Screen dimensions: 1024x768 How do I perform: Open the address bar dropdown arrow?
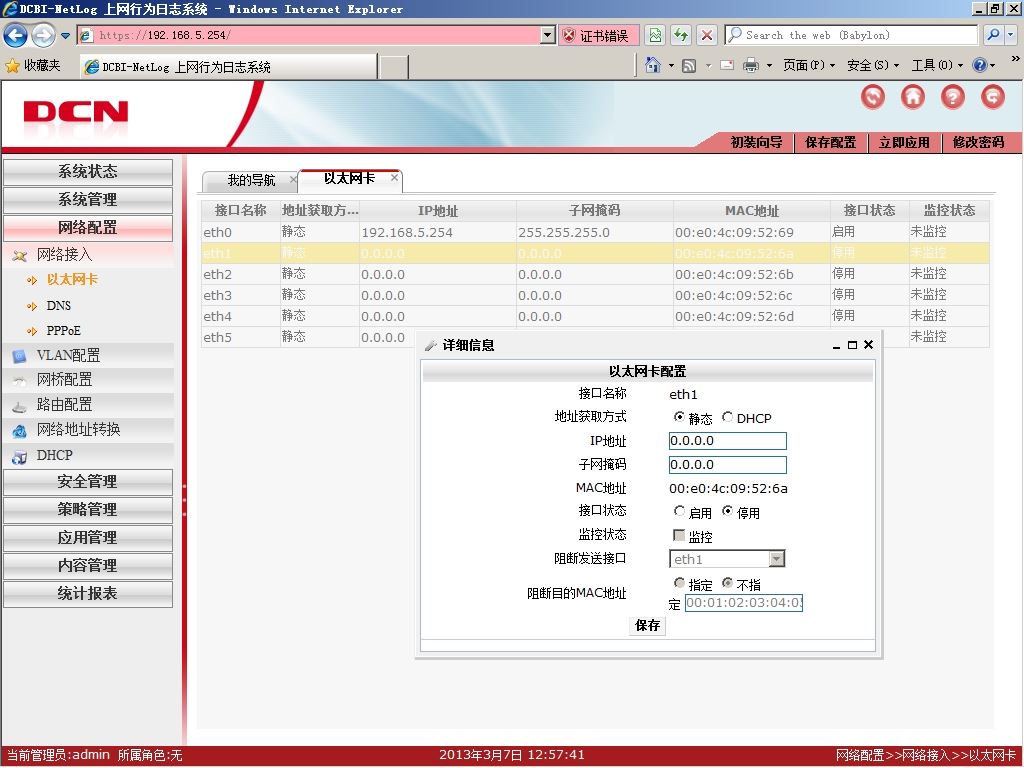pos(548,35)
